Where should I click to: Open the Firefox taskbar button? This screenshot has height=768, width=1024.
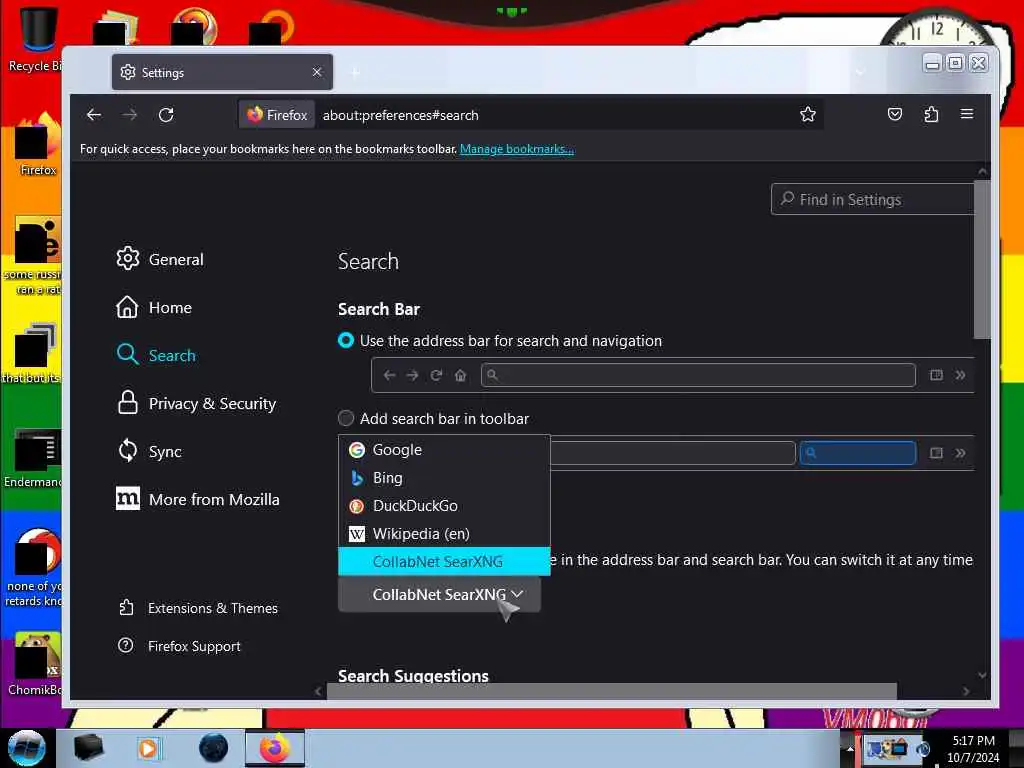tap(275, 748)
